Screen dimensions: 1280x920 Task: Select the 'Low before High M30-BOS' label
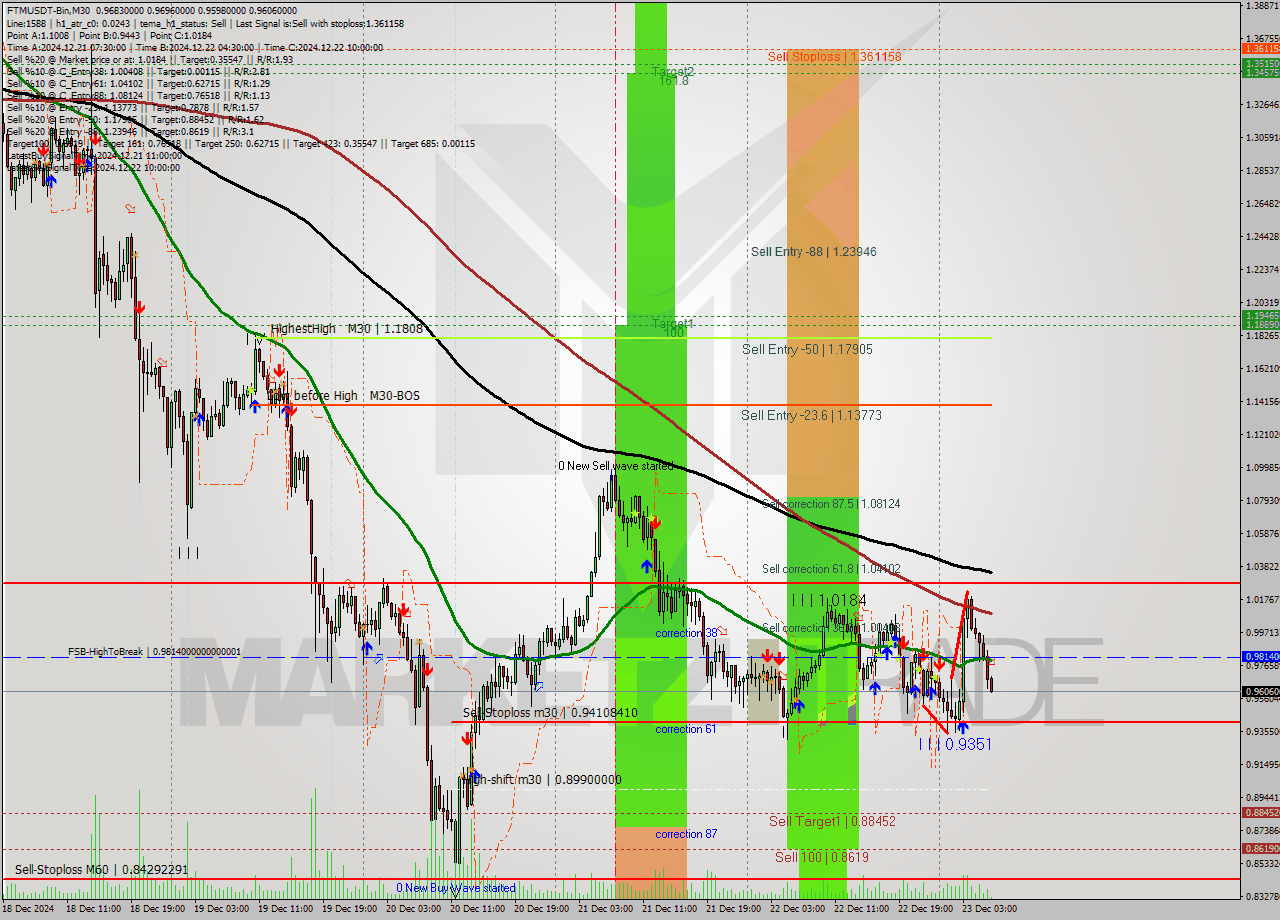click(x=343, y=396)
